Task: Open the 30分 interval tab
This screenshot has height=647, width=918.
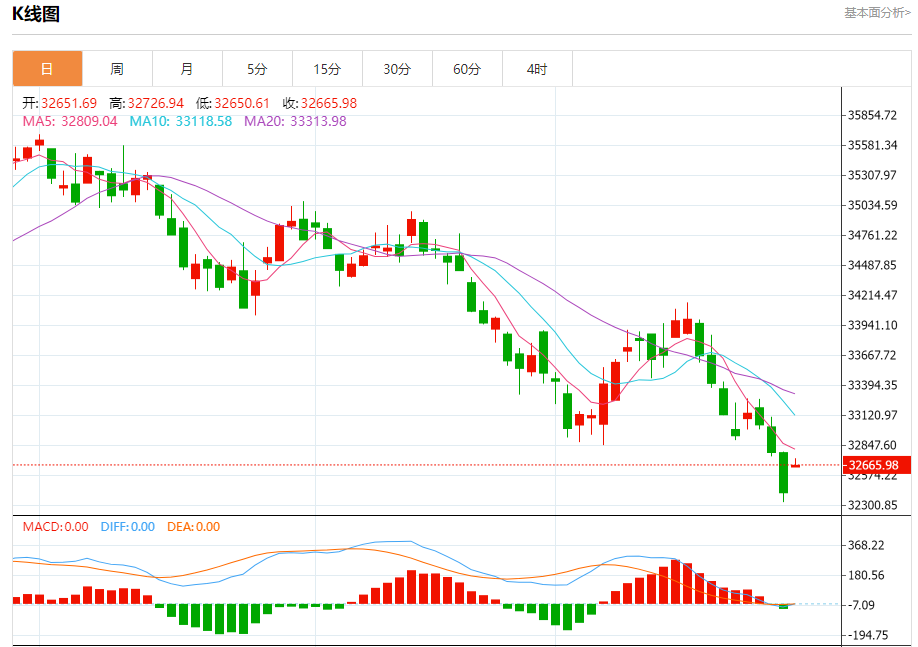Action: (x=397, y=69)
